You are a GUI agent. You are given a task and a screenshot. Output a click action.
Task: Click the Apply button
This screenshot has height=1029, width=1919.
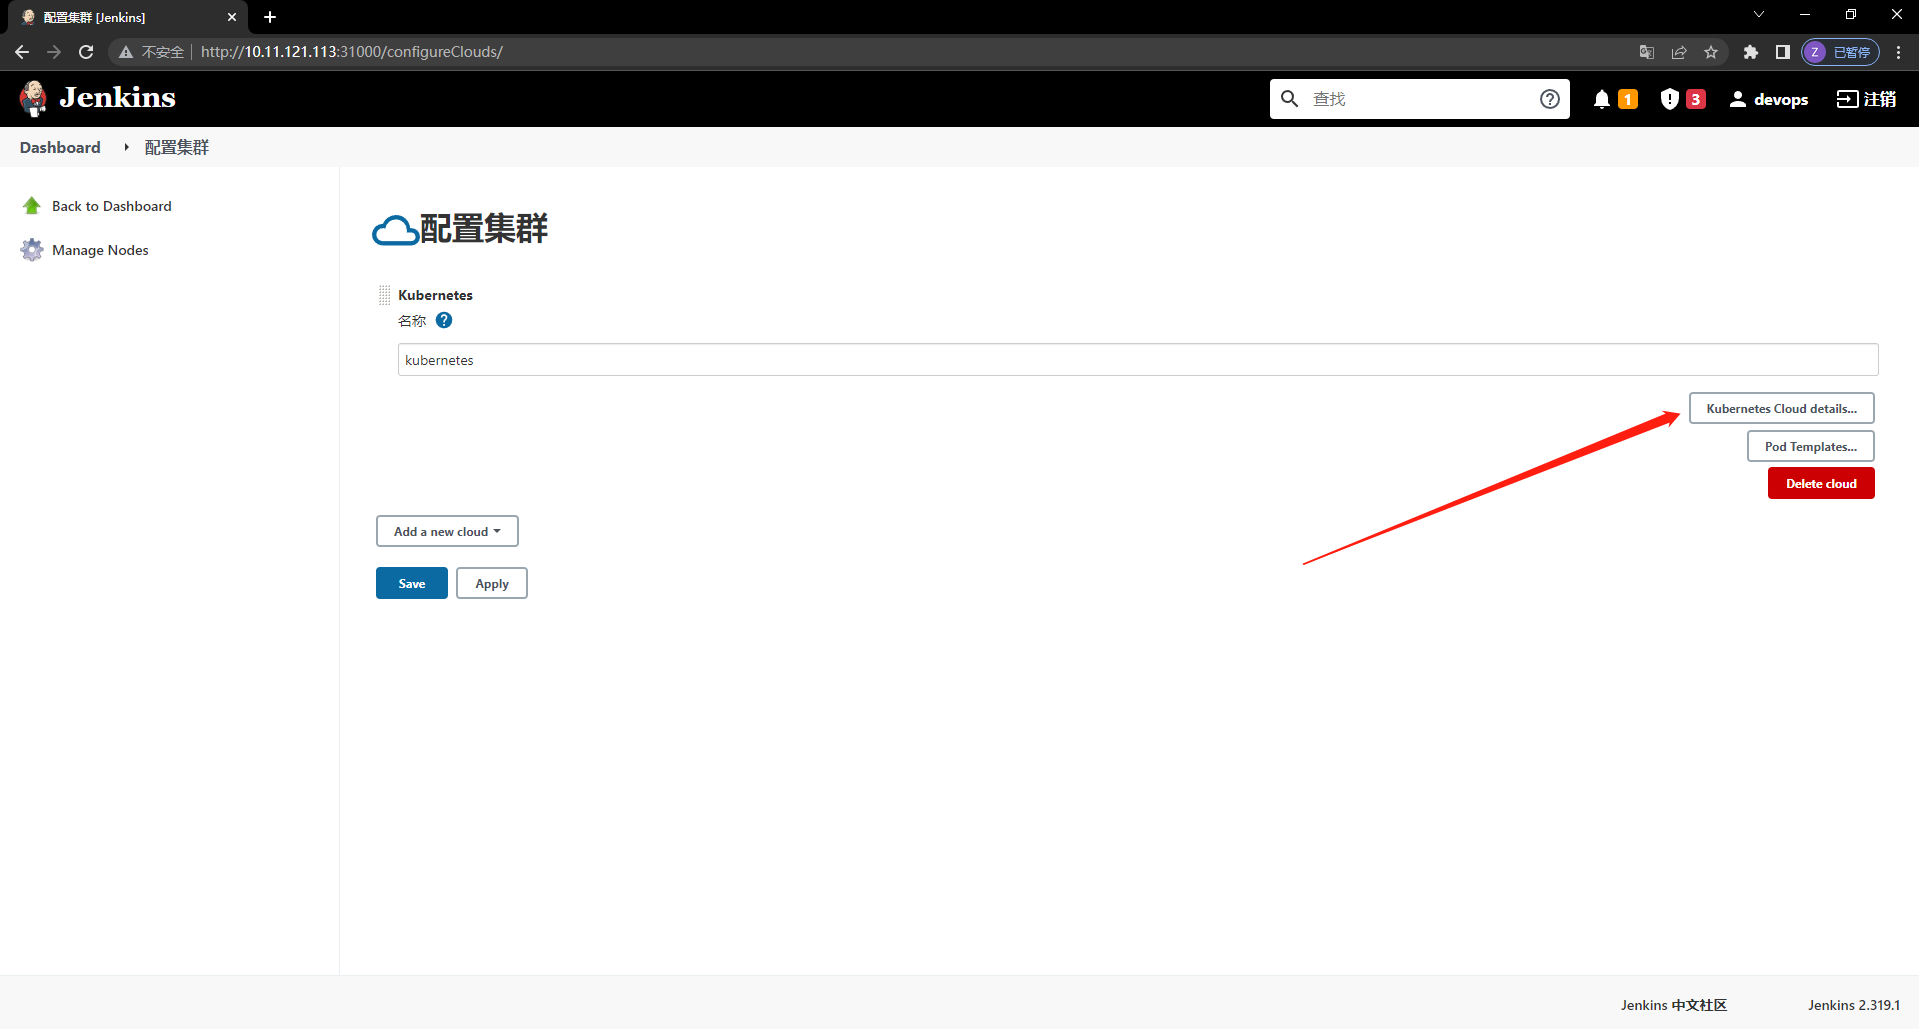(x=492, y=583)
